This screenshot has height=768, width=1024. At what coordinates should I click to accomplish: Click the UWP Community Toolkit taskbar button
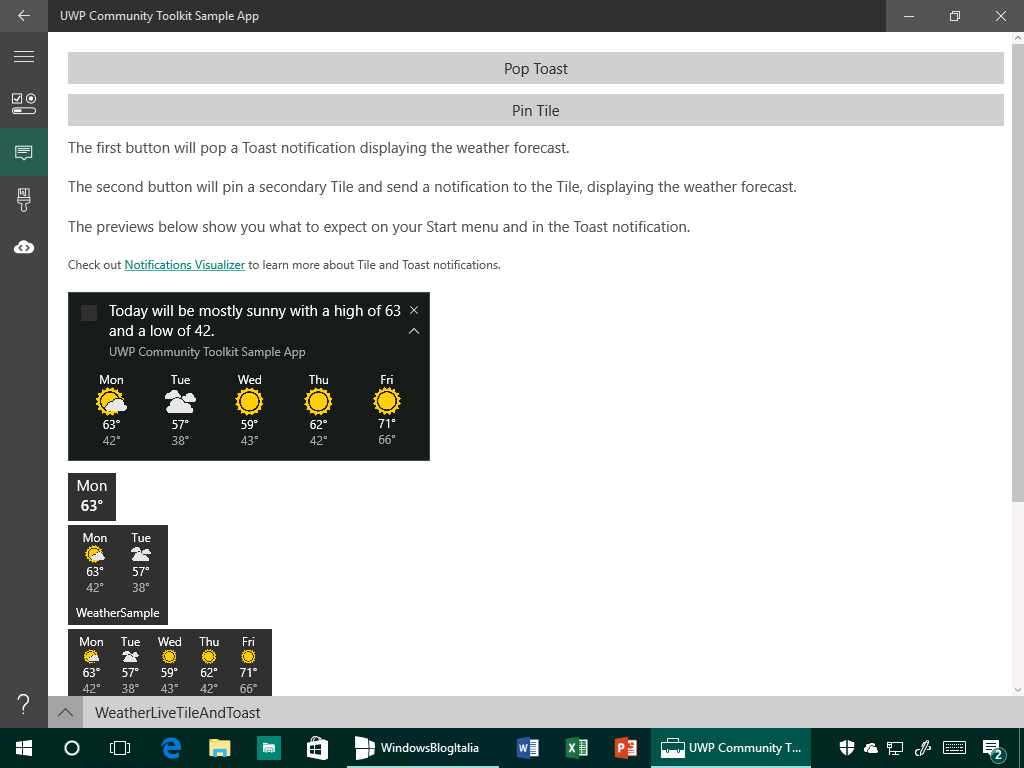click(731, 748)
